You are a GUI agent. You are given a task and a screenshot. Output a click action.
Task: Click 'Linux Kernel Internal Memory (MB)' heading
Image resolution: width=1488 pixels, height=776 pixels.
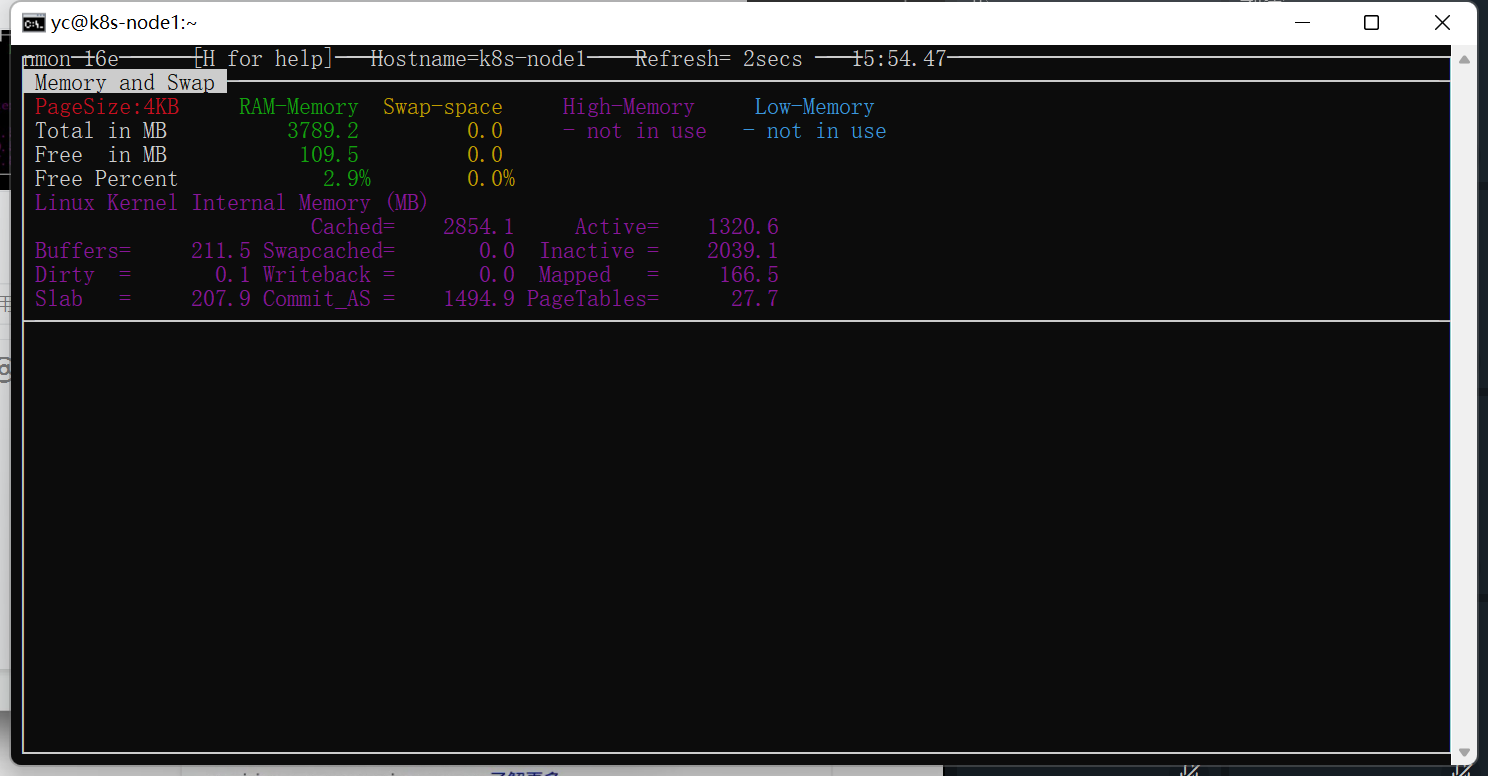tap(231, 203)
